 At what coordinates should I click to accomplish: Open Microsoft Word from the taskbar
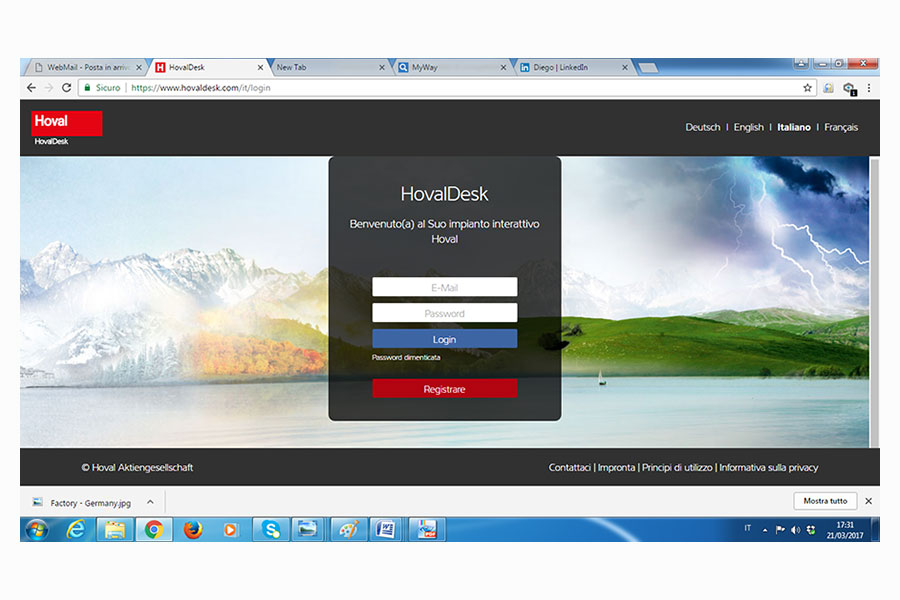387,529
